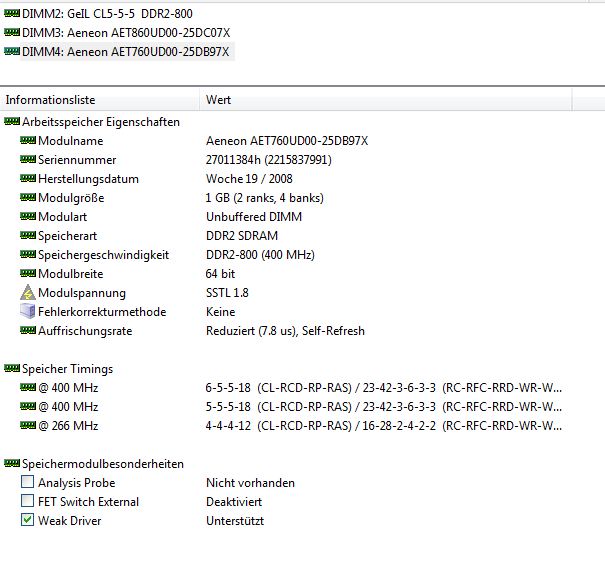Image resolution: width=605 pixels, height=573 pixels.
Task: Click the memory icon beside @ 266 MHz
Action: pos(28,426)
